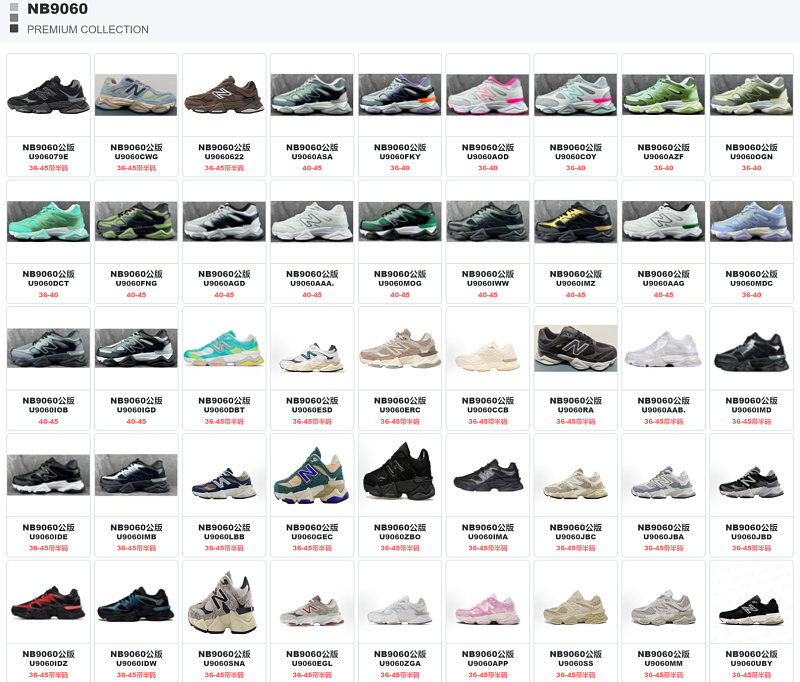Open the U9060IMA sneaker image
Image resolution: width=800 pixels, height=682 pixels.
click(x=488, y=475)
